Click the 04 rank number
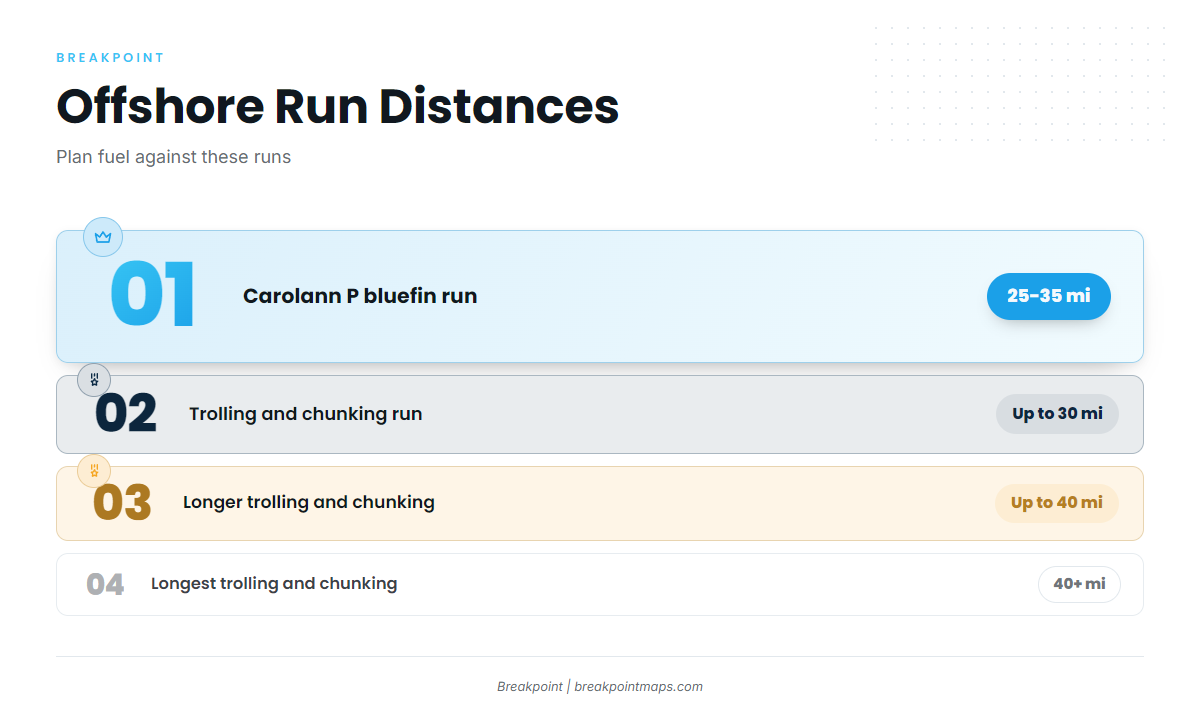The width and height of the screenshot is (1200, 721). (105, 585)
